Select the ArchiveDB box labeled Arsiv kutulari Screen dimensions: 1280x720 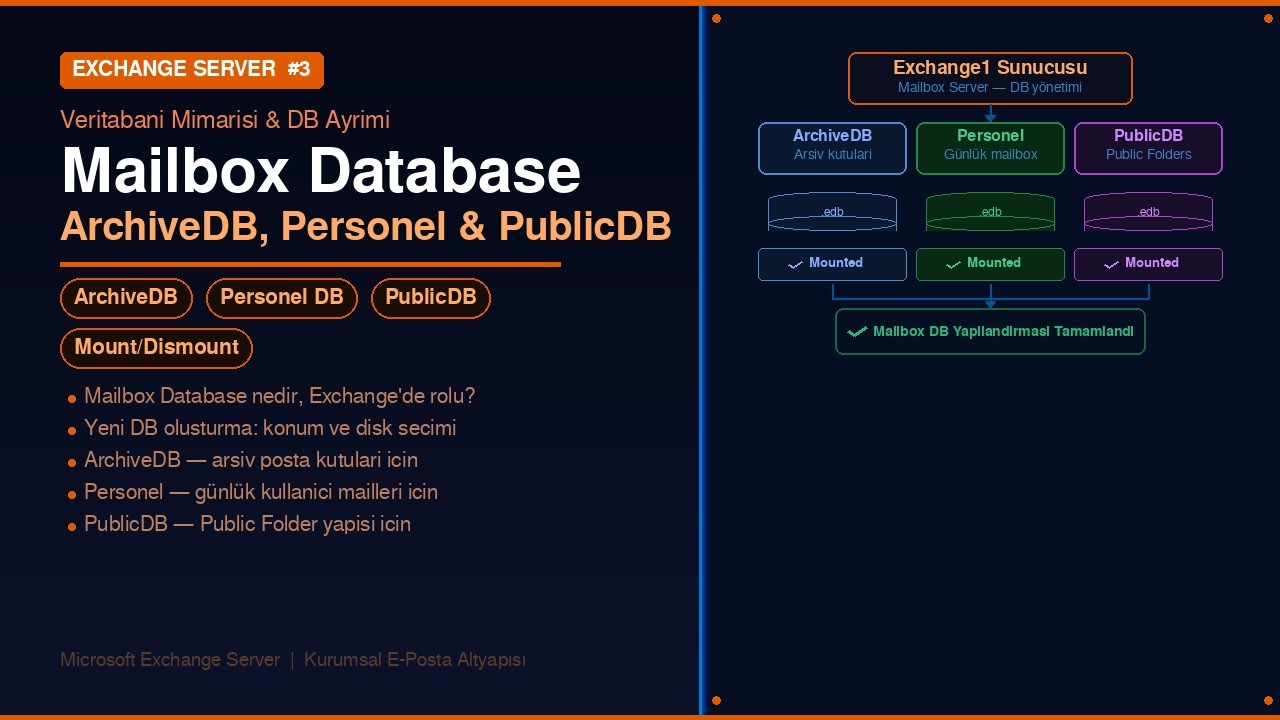[x=832, y=148]
